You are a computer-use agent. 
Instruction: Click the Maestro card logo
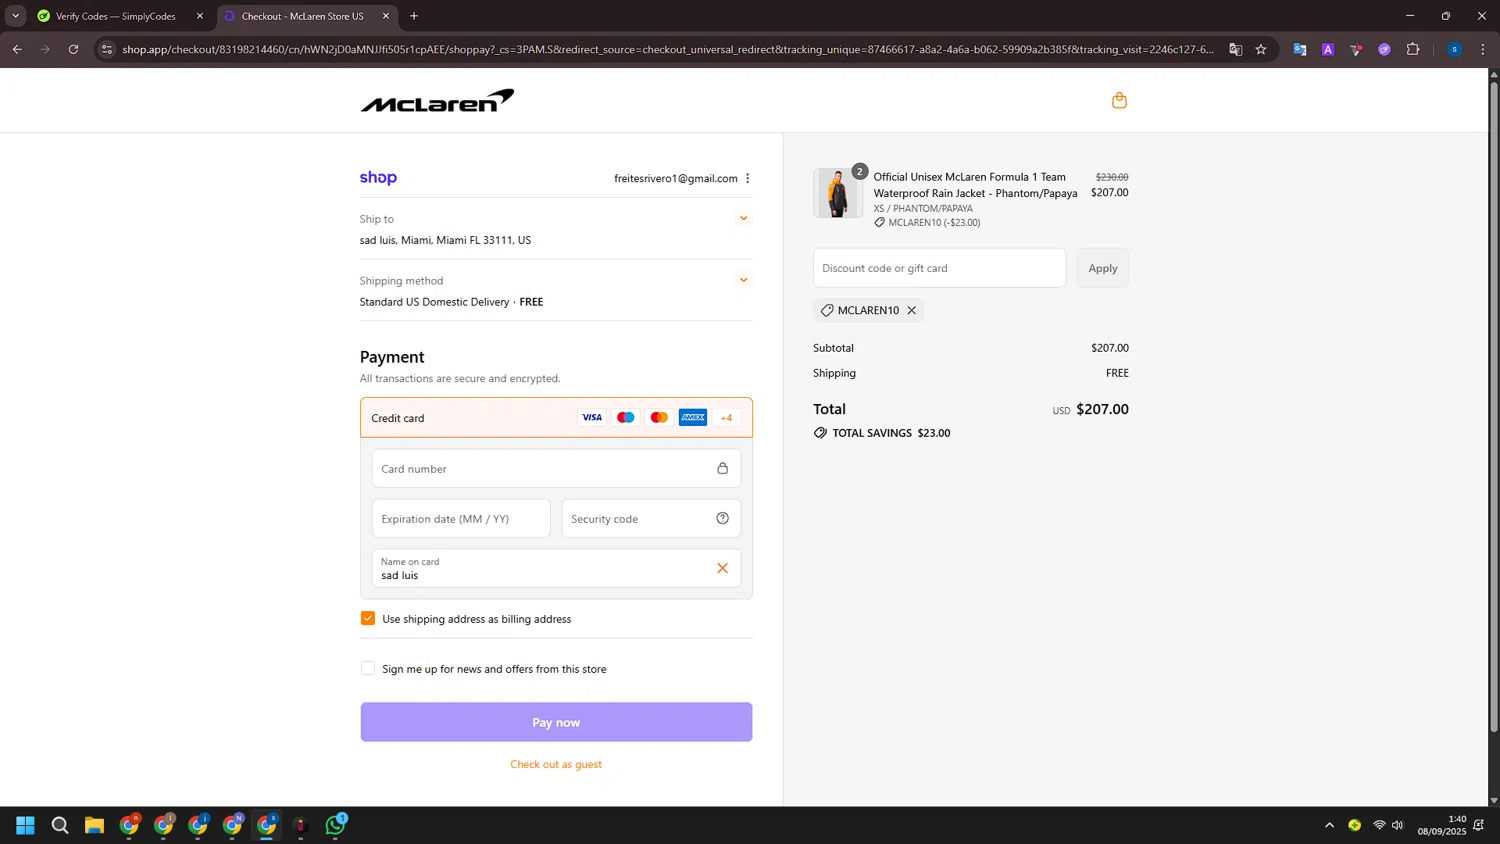point(626,418)
